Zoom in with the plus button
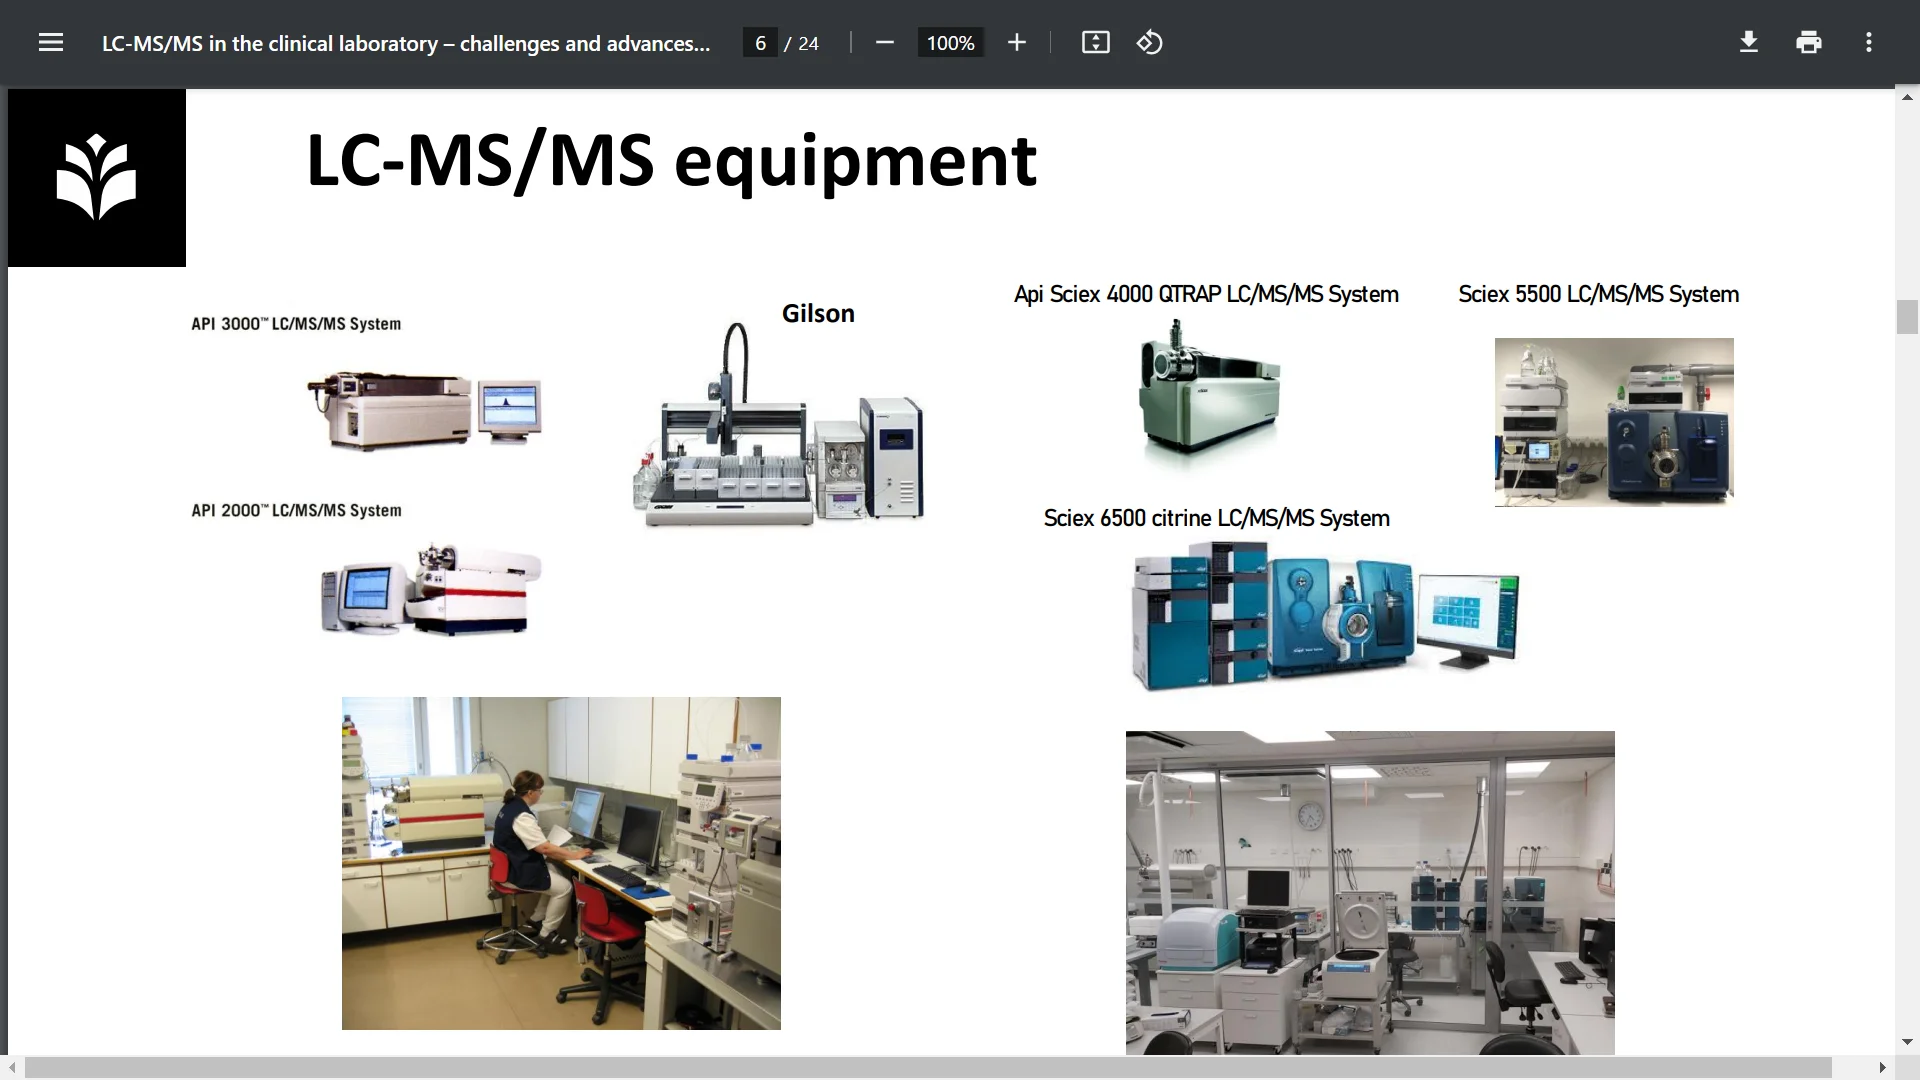This screenshot has width=1920, height=1080. pyautogui.click(x=1017, y=43)
